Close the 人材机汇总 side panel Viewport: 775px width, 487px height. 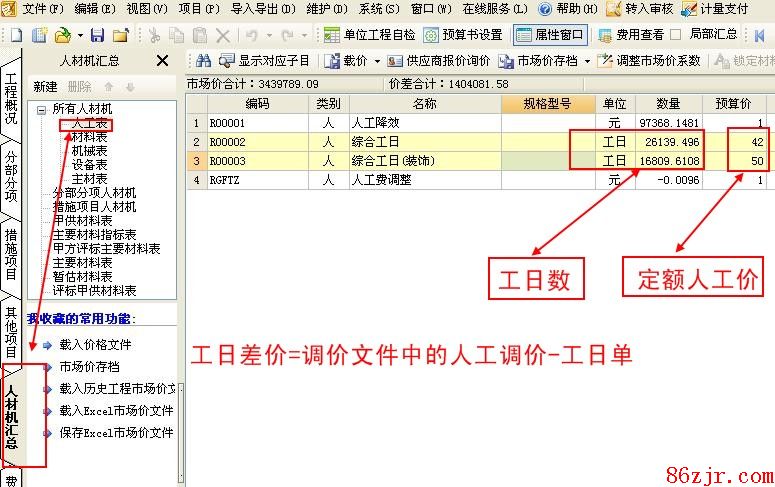pyautogui.click(x=163, y=61)
